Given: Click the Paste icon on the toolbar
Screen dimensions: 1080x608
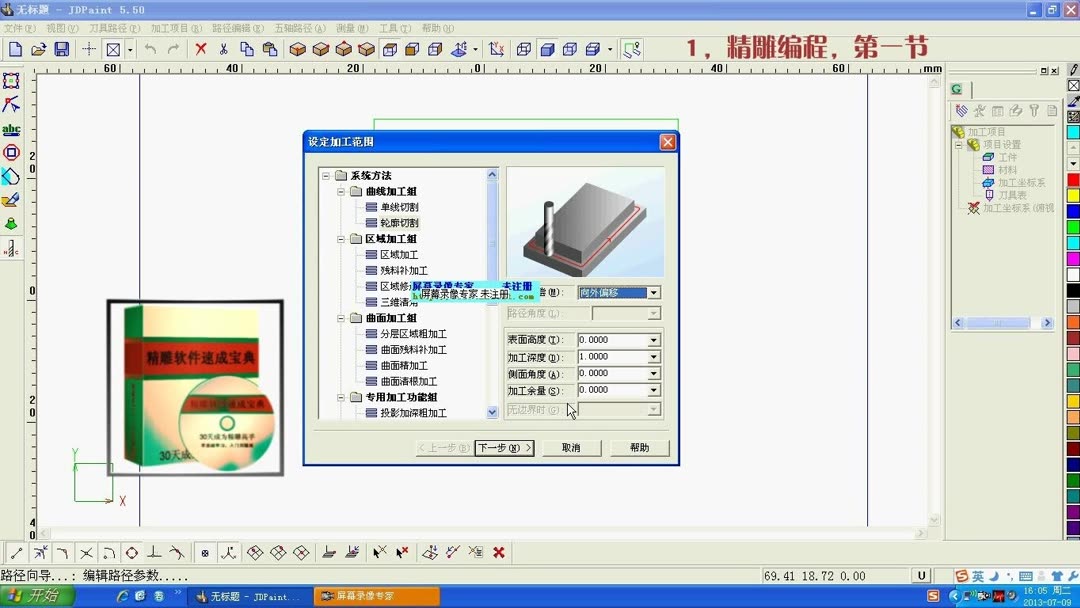Looking at the screenshot, I should point(271,48).
